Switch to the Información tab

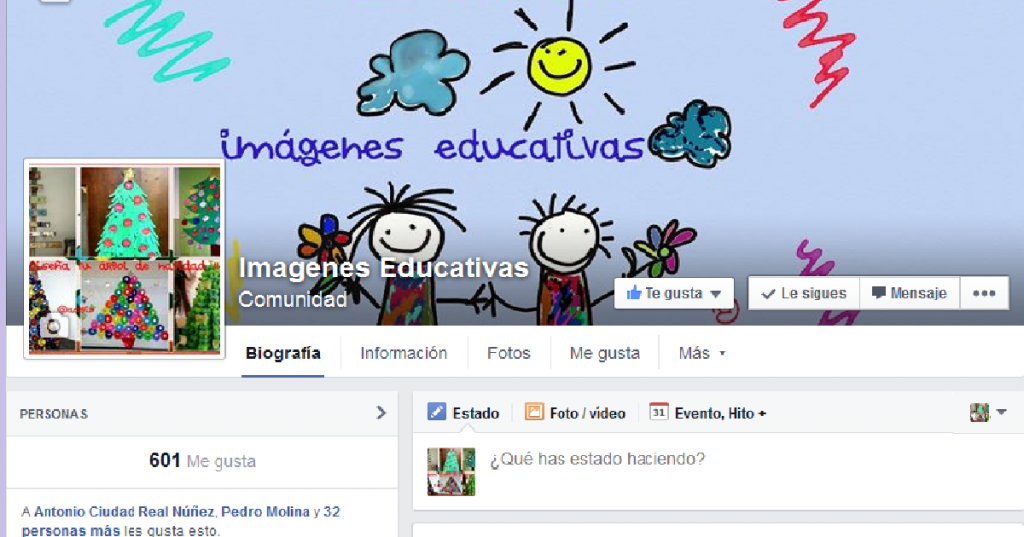tap(403, 353)
